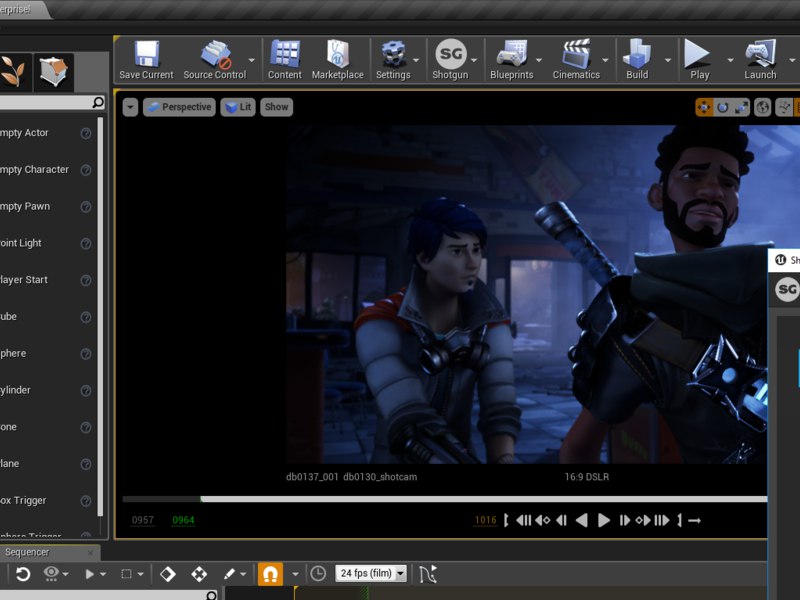Screen dimensions: 800x600
Task: Open the Sequencer selection box dropdown
Action: [132, 574]
